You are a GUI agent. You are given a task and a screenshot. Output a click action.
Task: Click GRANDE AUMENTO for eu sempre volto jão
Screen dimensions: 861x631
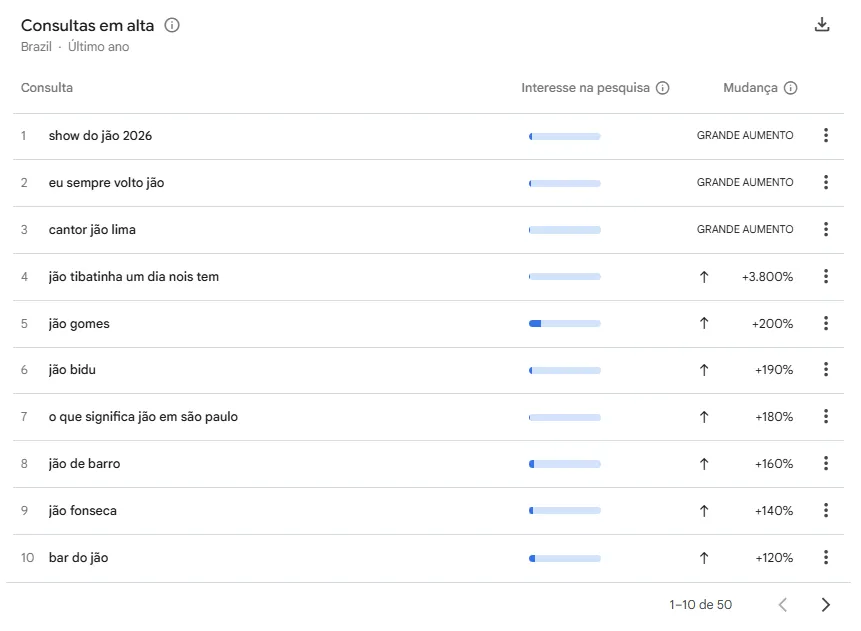coord(745,182)
